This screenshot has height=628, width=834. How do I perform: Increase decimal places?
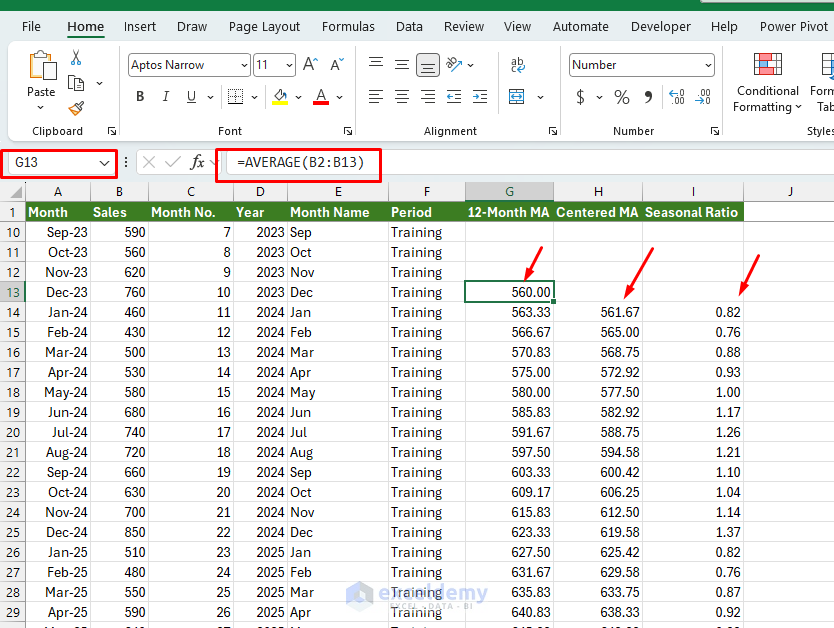(x=677, y=97)
